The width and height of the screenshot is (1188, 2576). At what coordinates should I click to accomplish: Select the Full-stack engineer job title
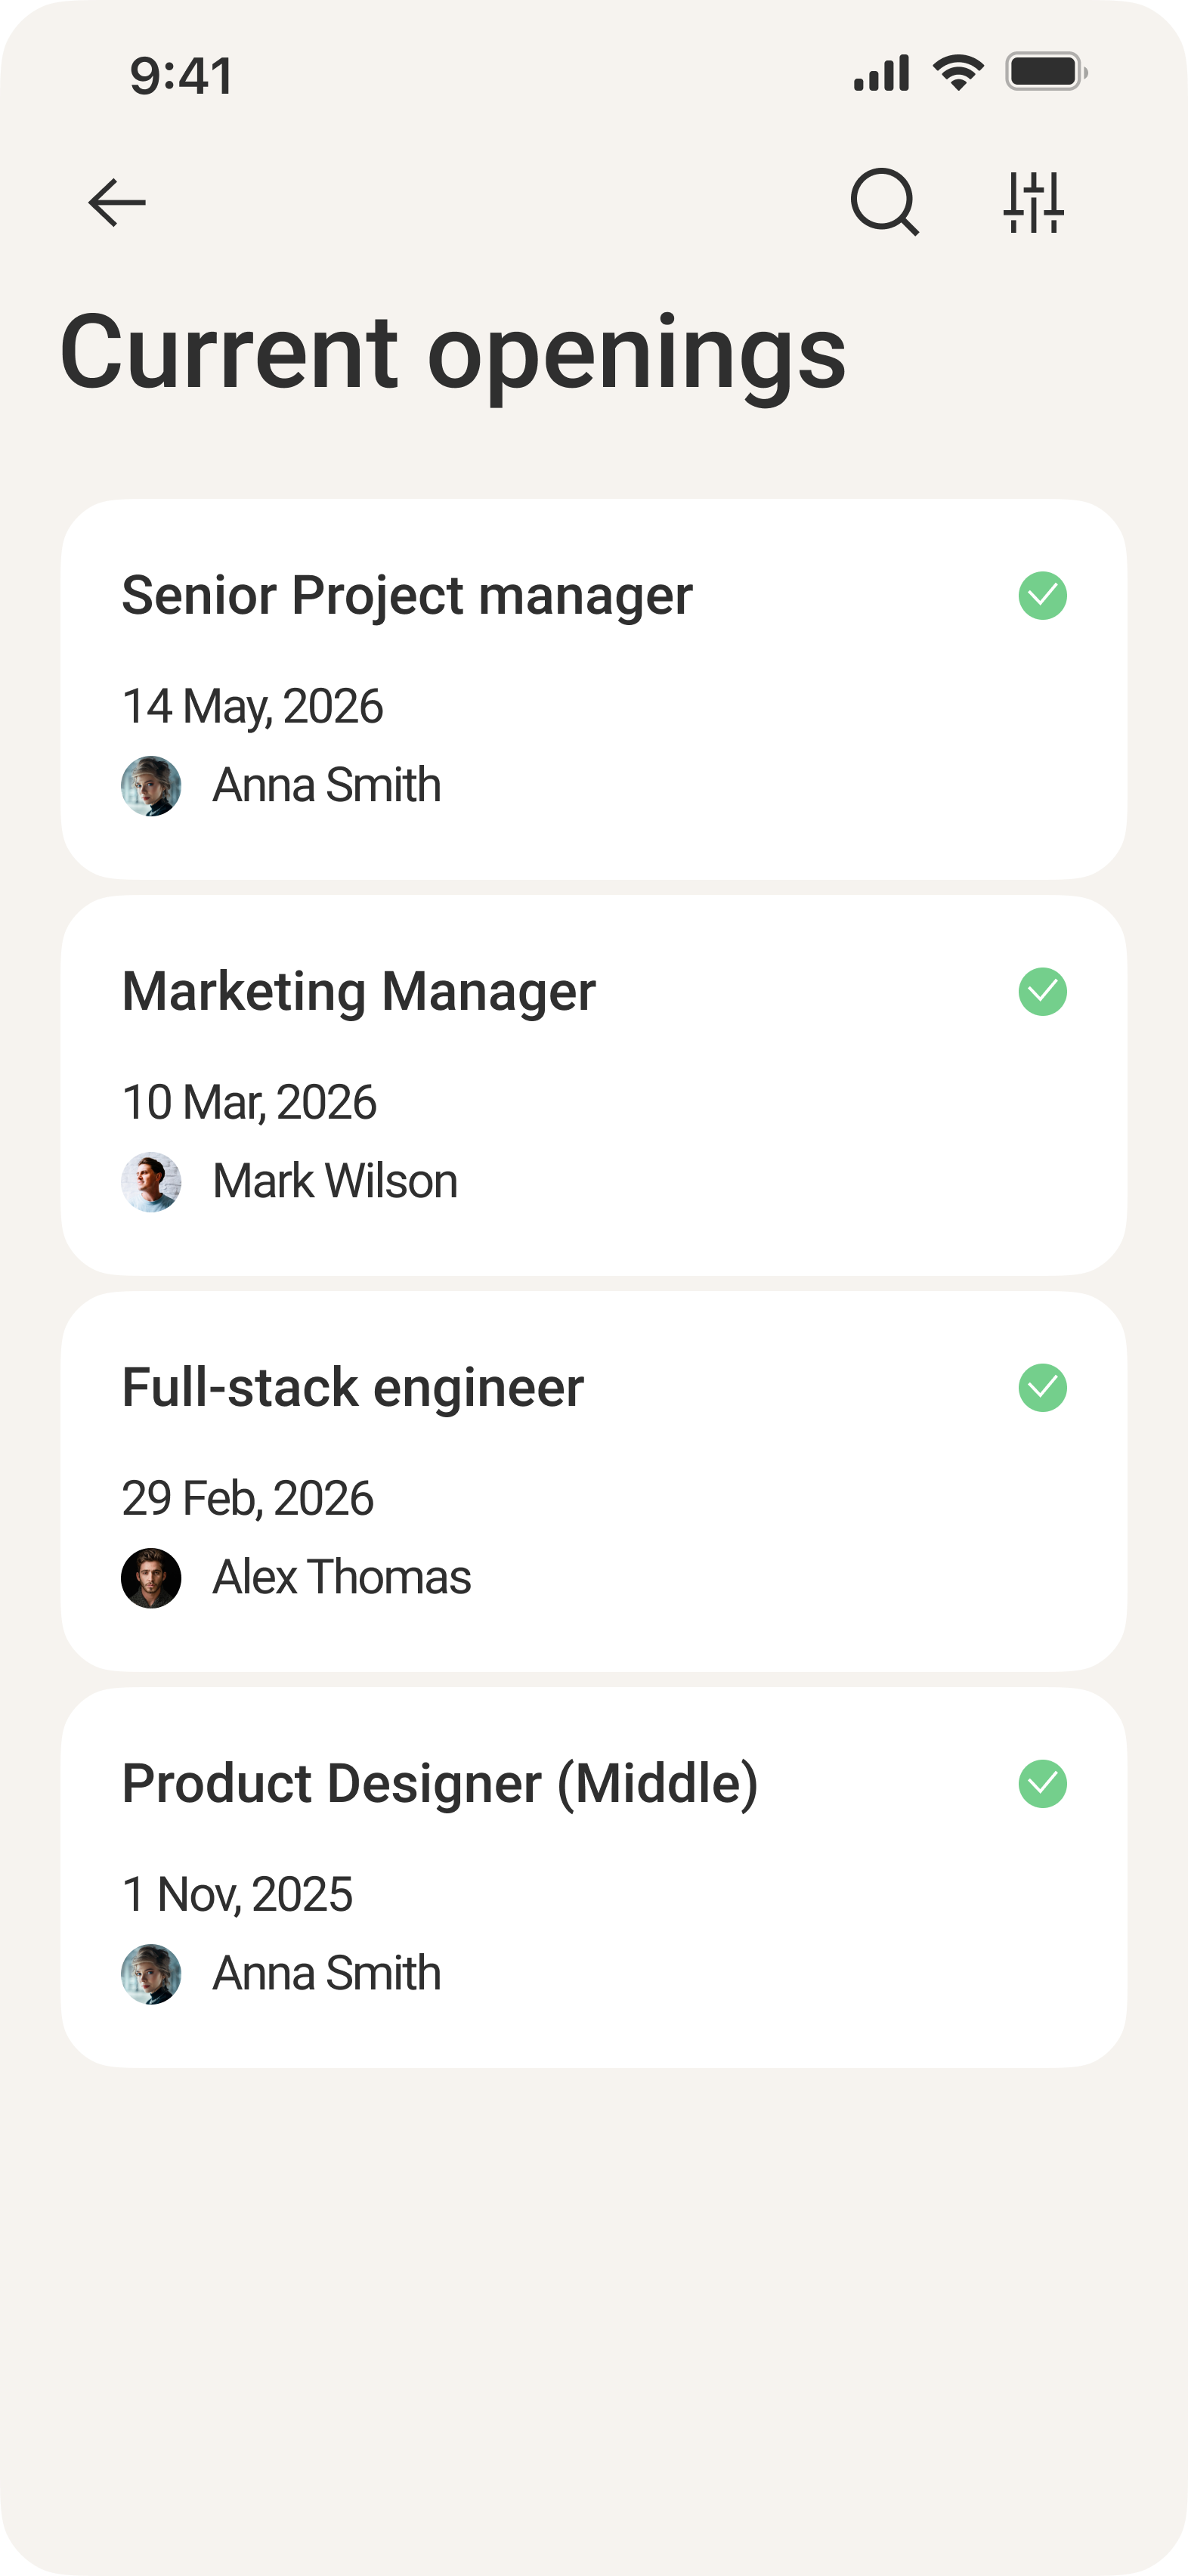coord(353,1388)
